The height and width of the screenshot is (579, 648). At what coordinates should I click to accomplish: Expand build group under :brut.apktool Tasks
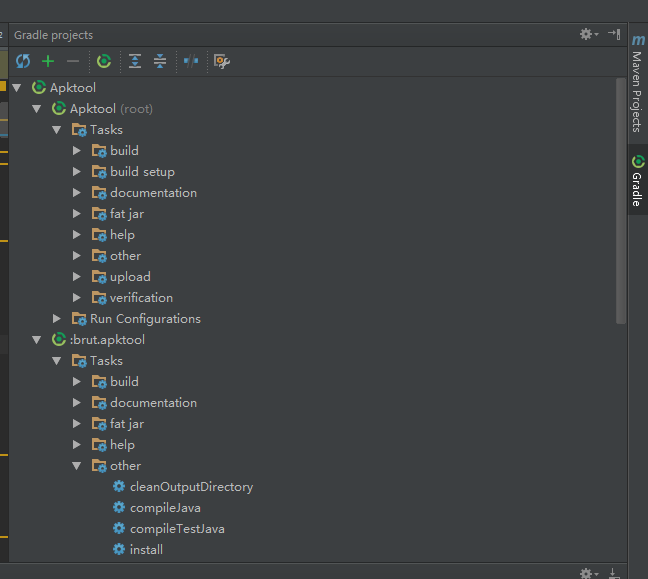point(76,381)
